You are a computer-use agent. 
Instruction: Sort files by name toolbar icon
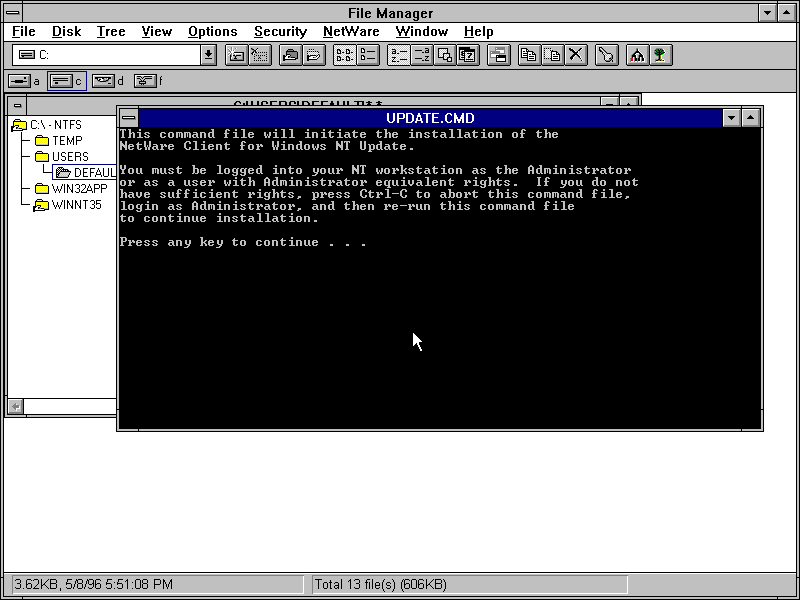pos(398,55)
